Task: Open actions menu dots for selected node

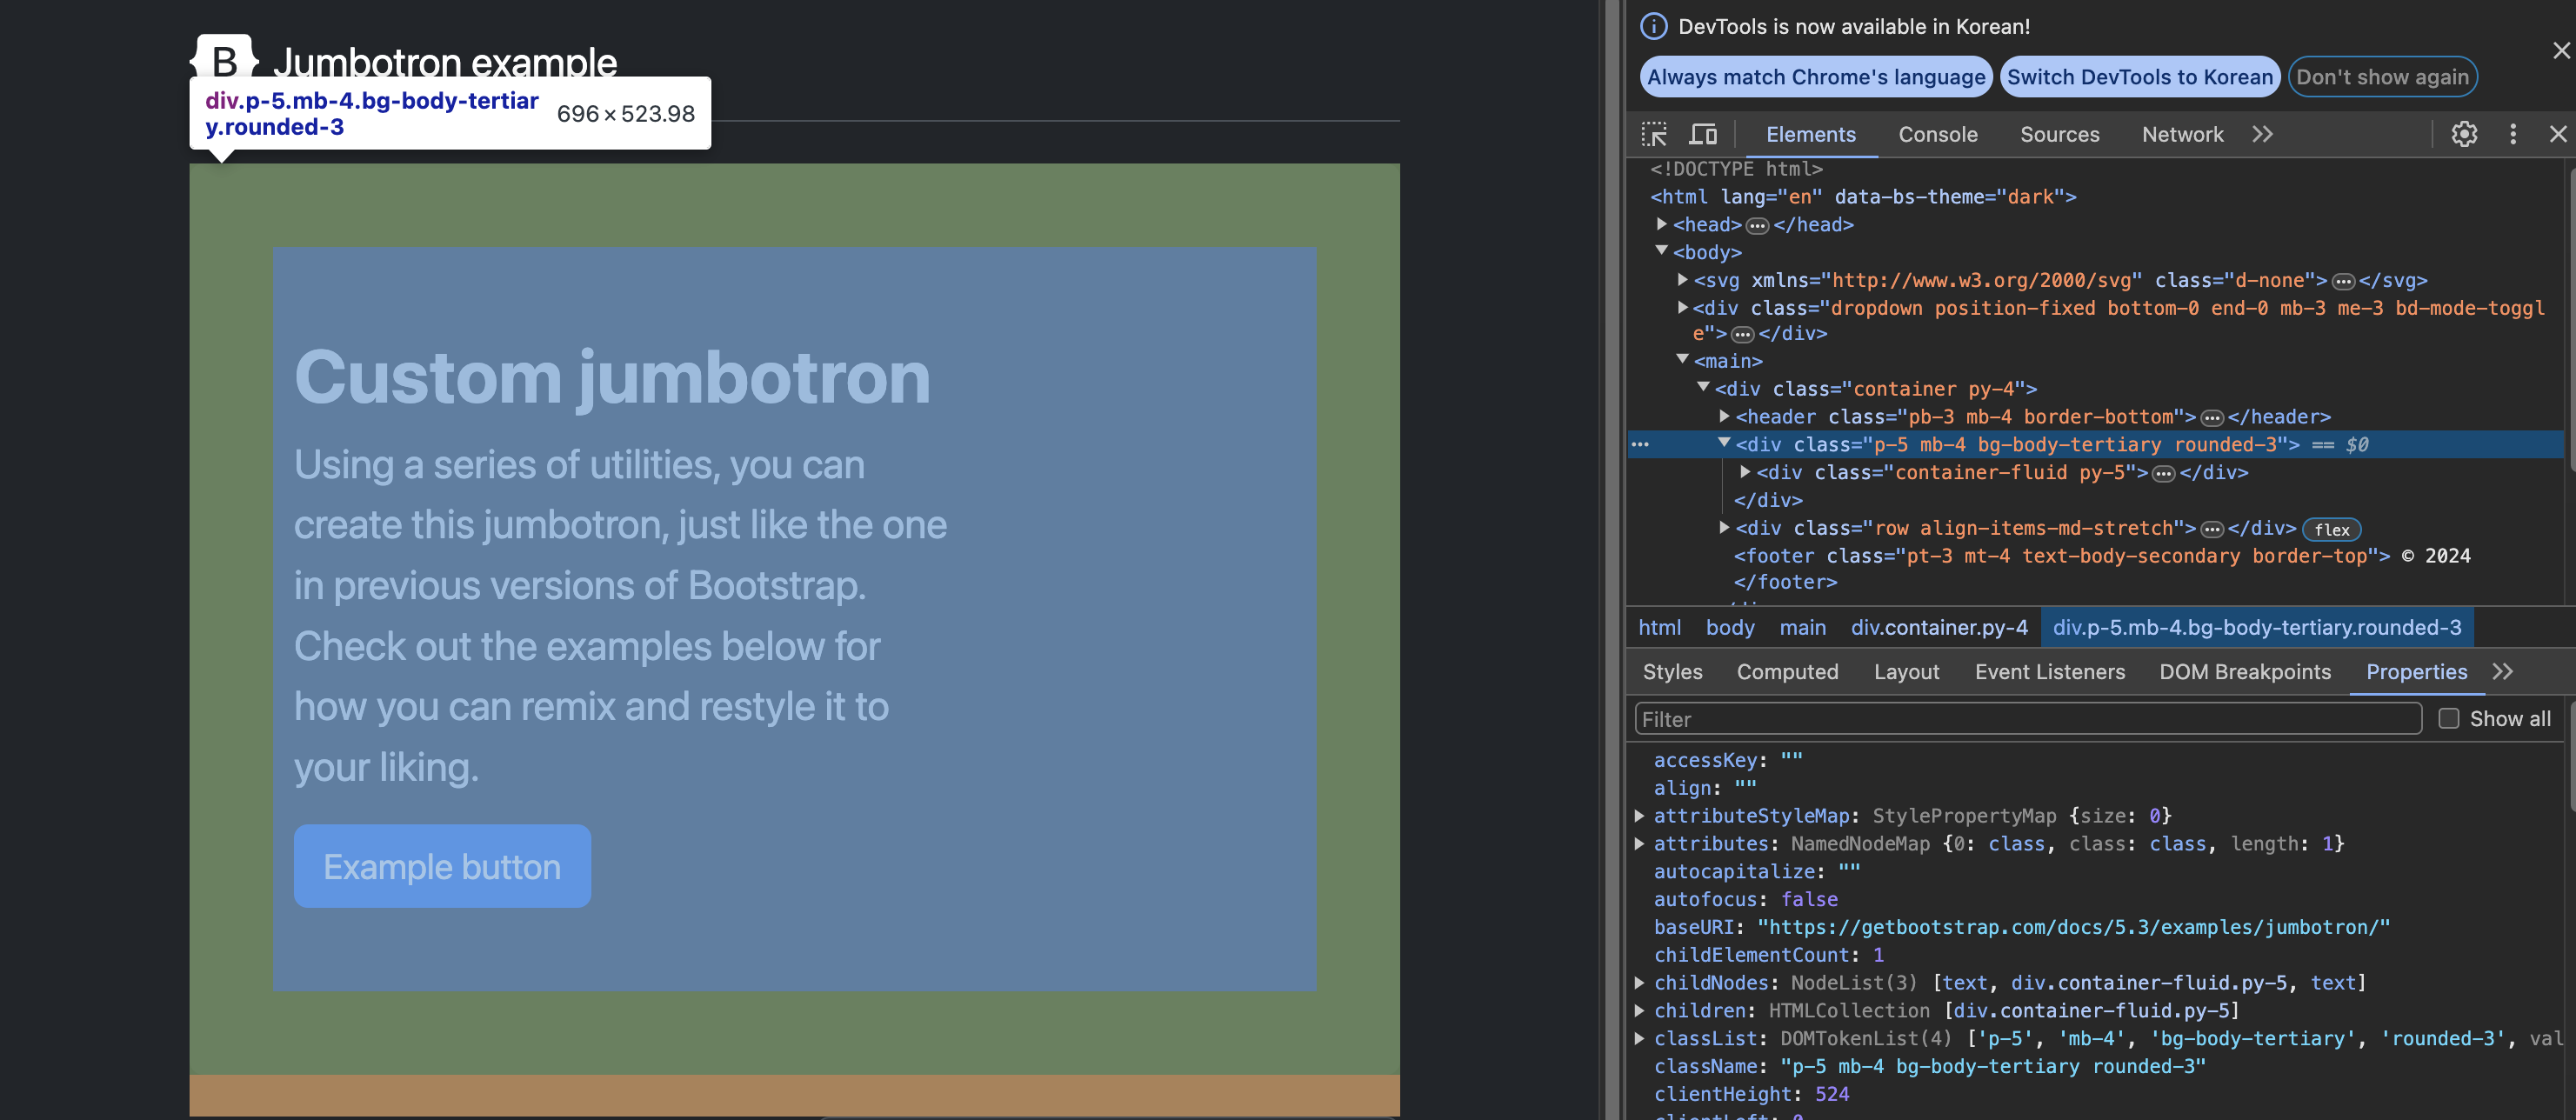Action: coord(1640,444)
